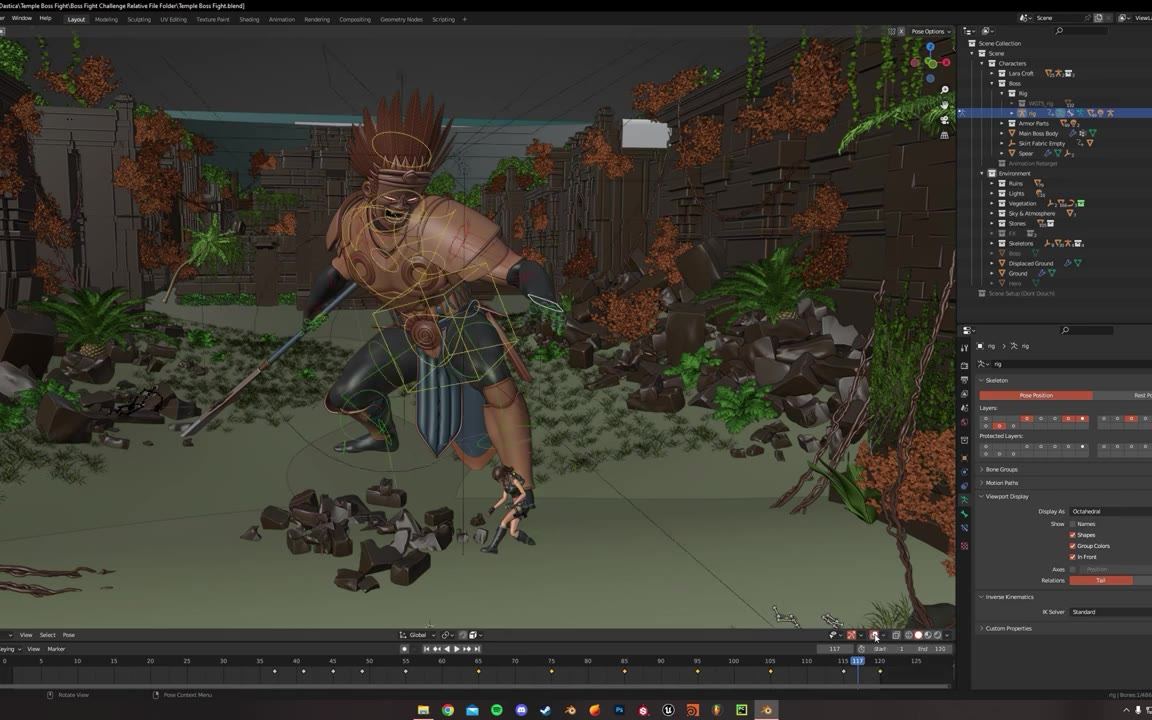
Task: Open the Tool settings properties tab
Action: click(x=964, y=349)
